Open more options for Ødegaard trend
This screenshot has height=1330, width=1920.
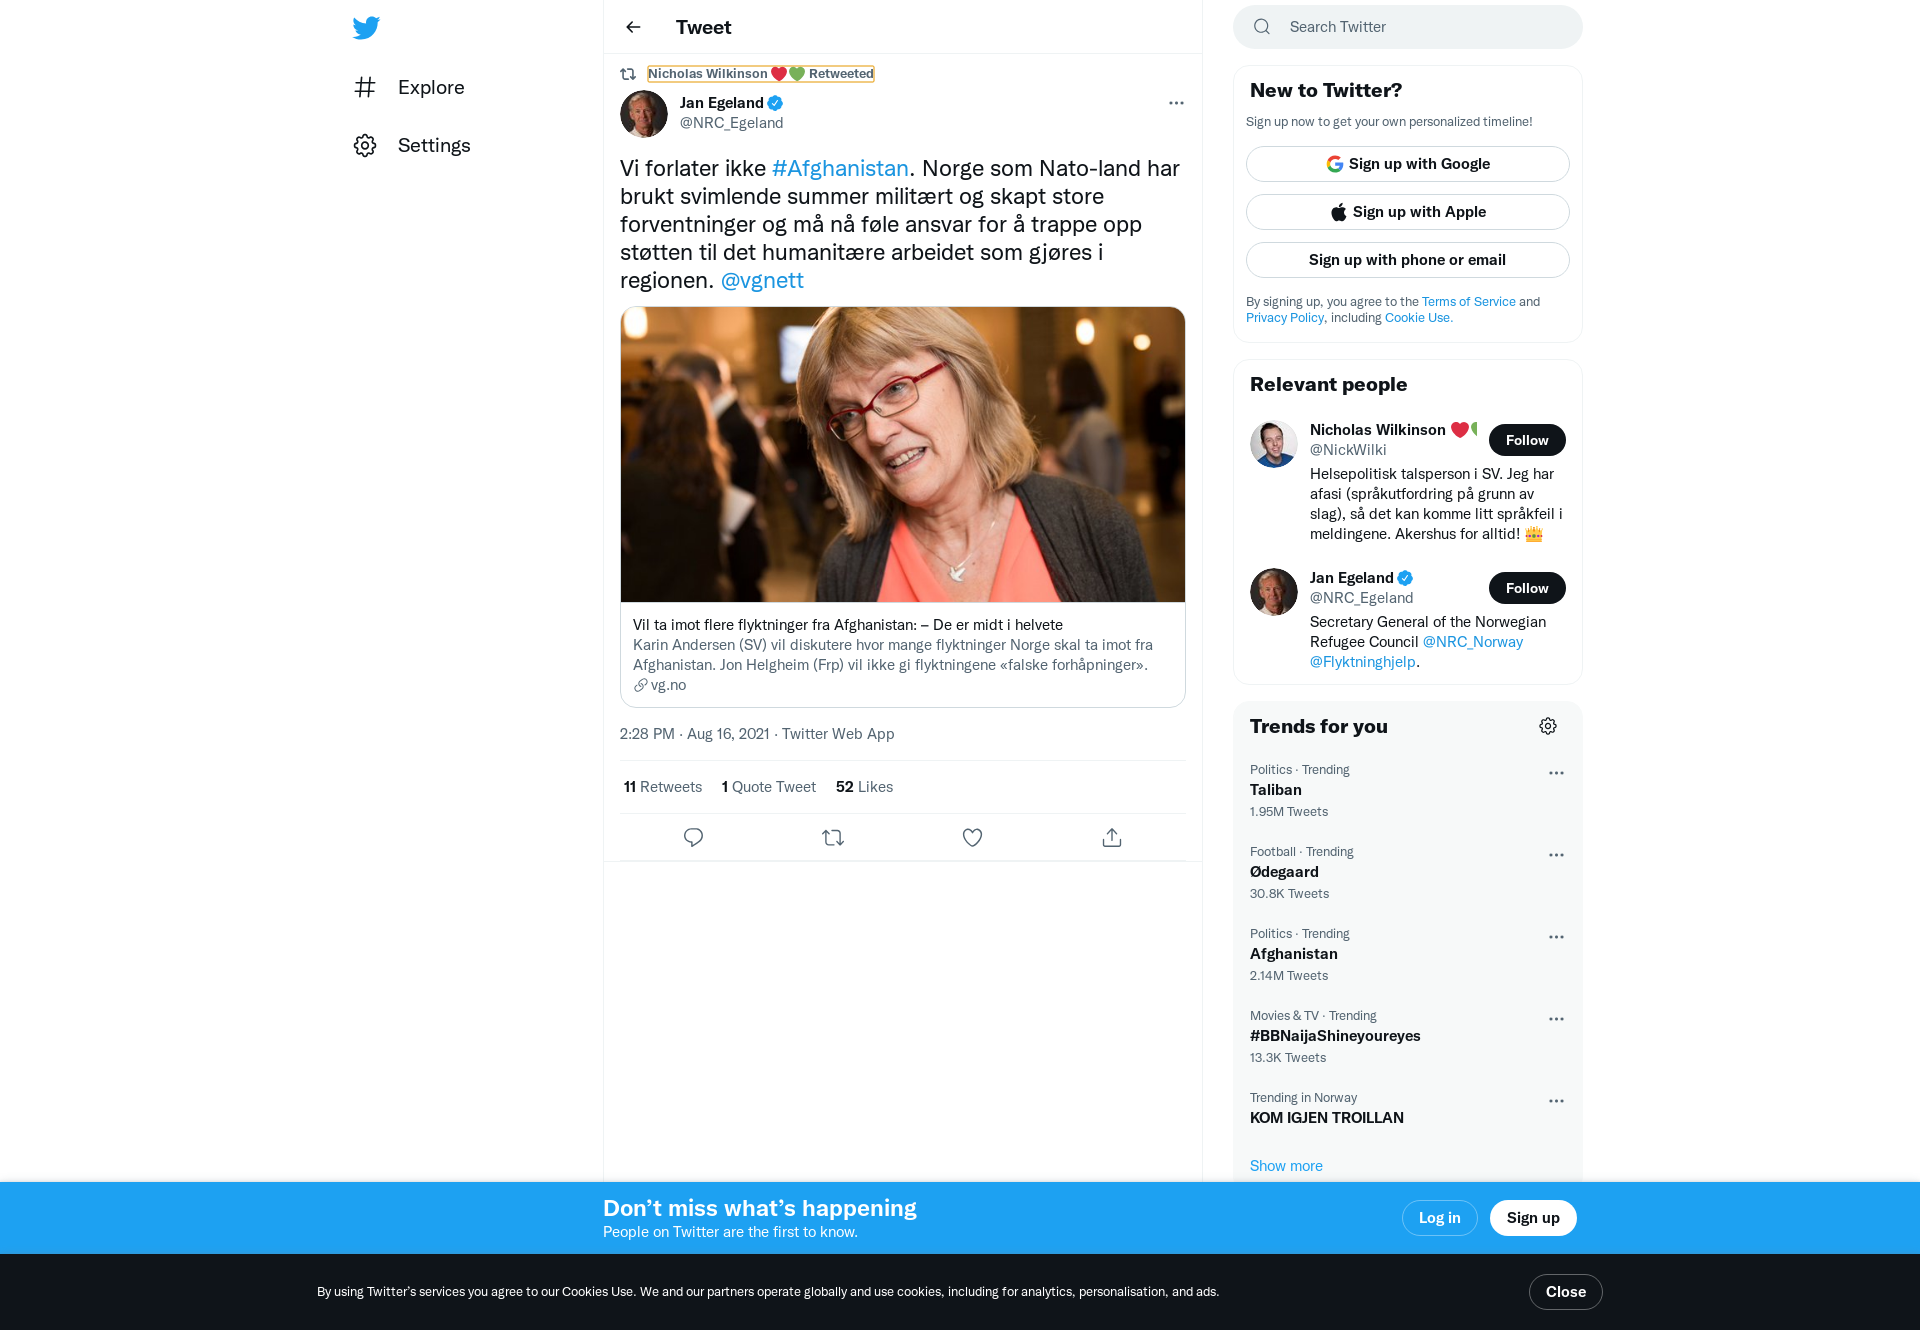tap(1556, 855)
